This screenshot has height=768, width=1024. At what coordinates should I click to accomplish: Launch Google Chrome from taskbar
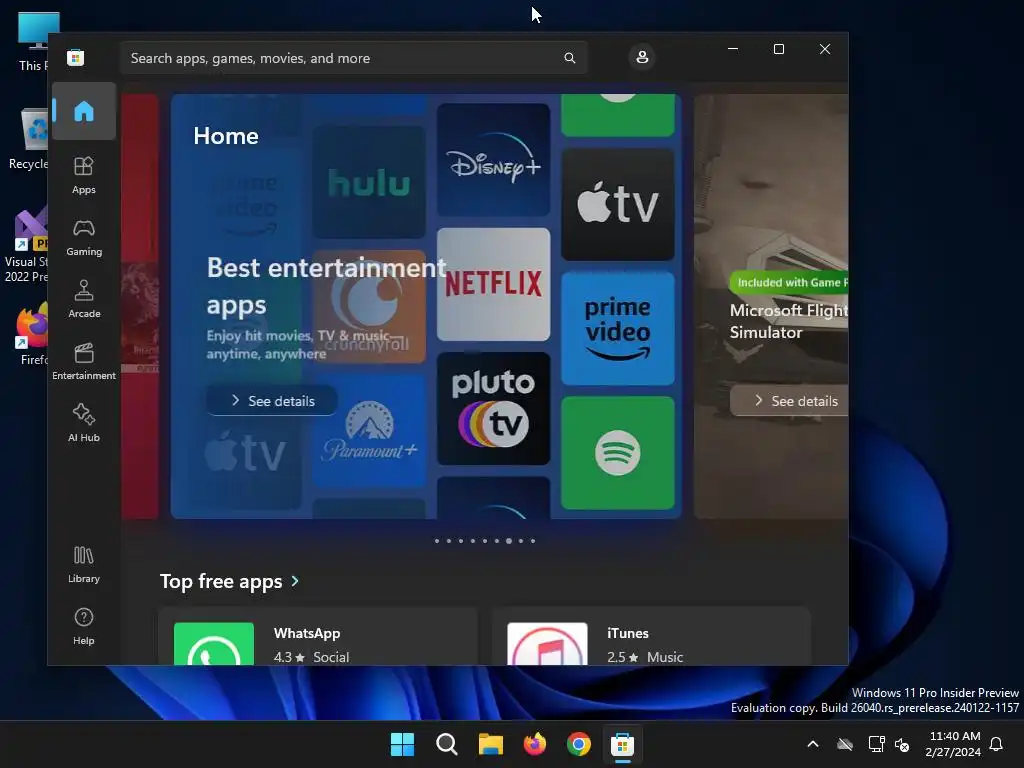pyautogui.click(x=579, y=744)
